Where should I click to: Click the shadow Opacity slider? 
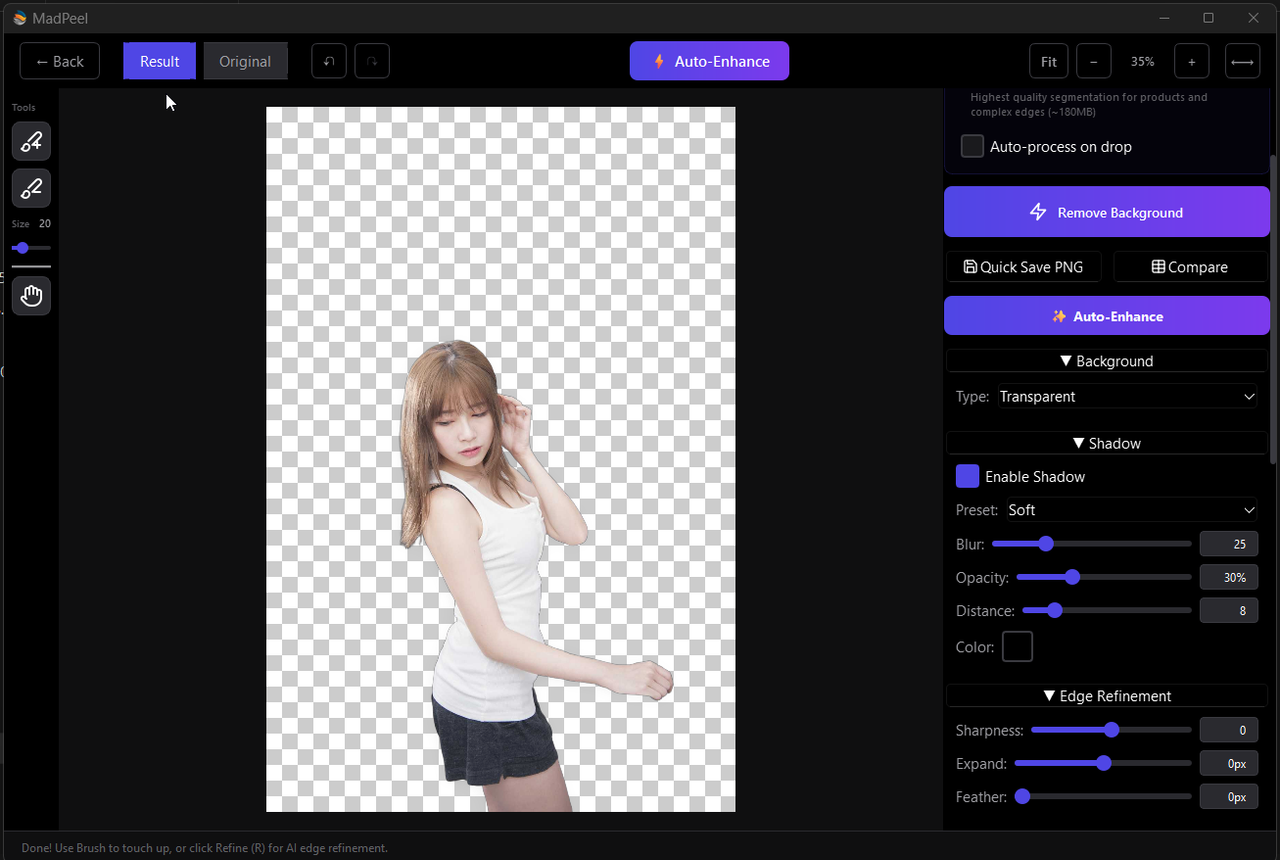1104,577
